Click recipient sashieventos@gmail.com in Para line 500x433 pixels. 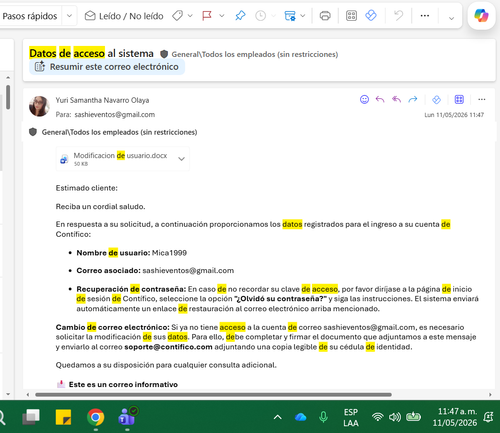pyautogui.click(x=115, y=115)
